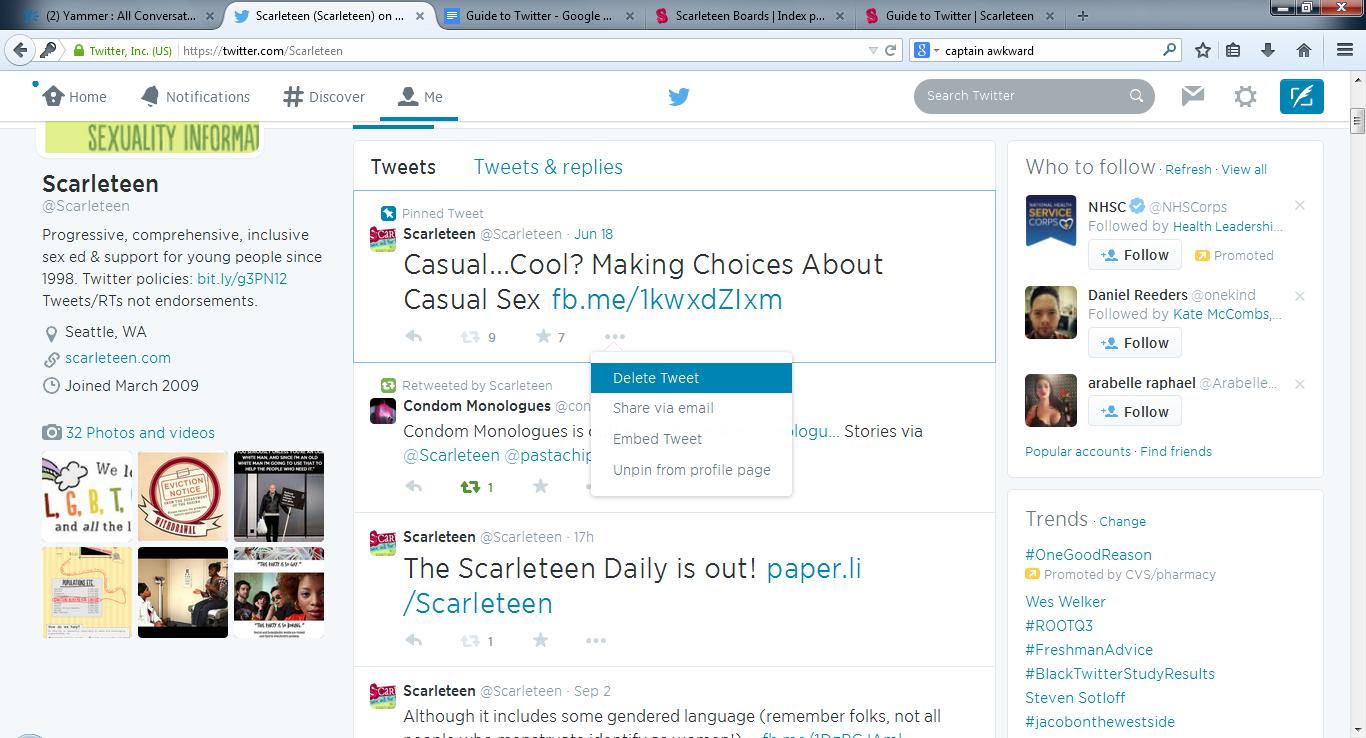Favorite the Condom Monologues tweet
Image resolution: width=1366 pixels, height=738 pixels.
(541, 487)
